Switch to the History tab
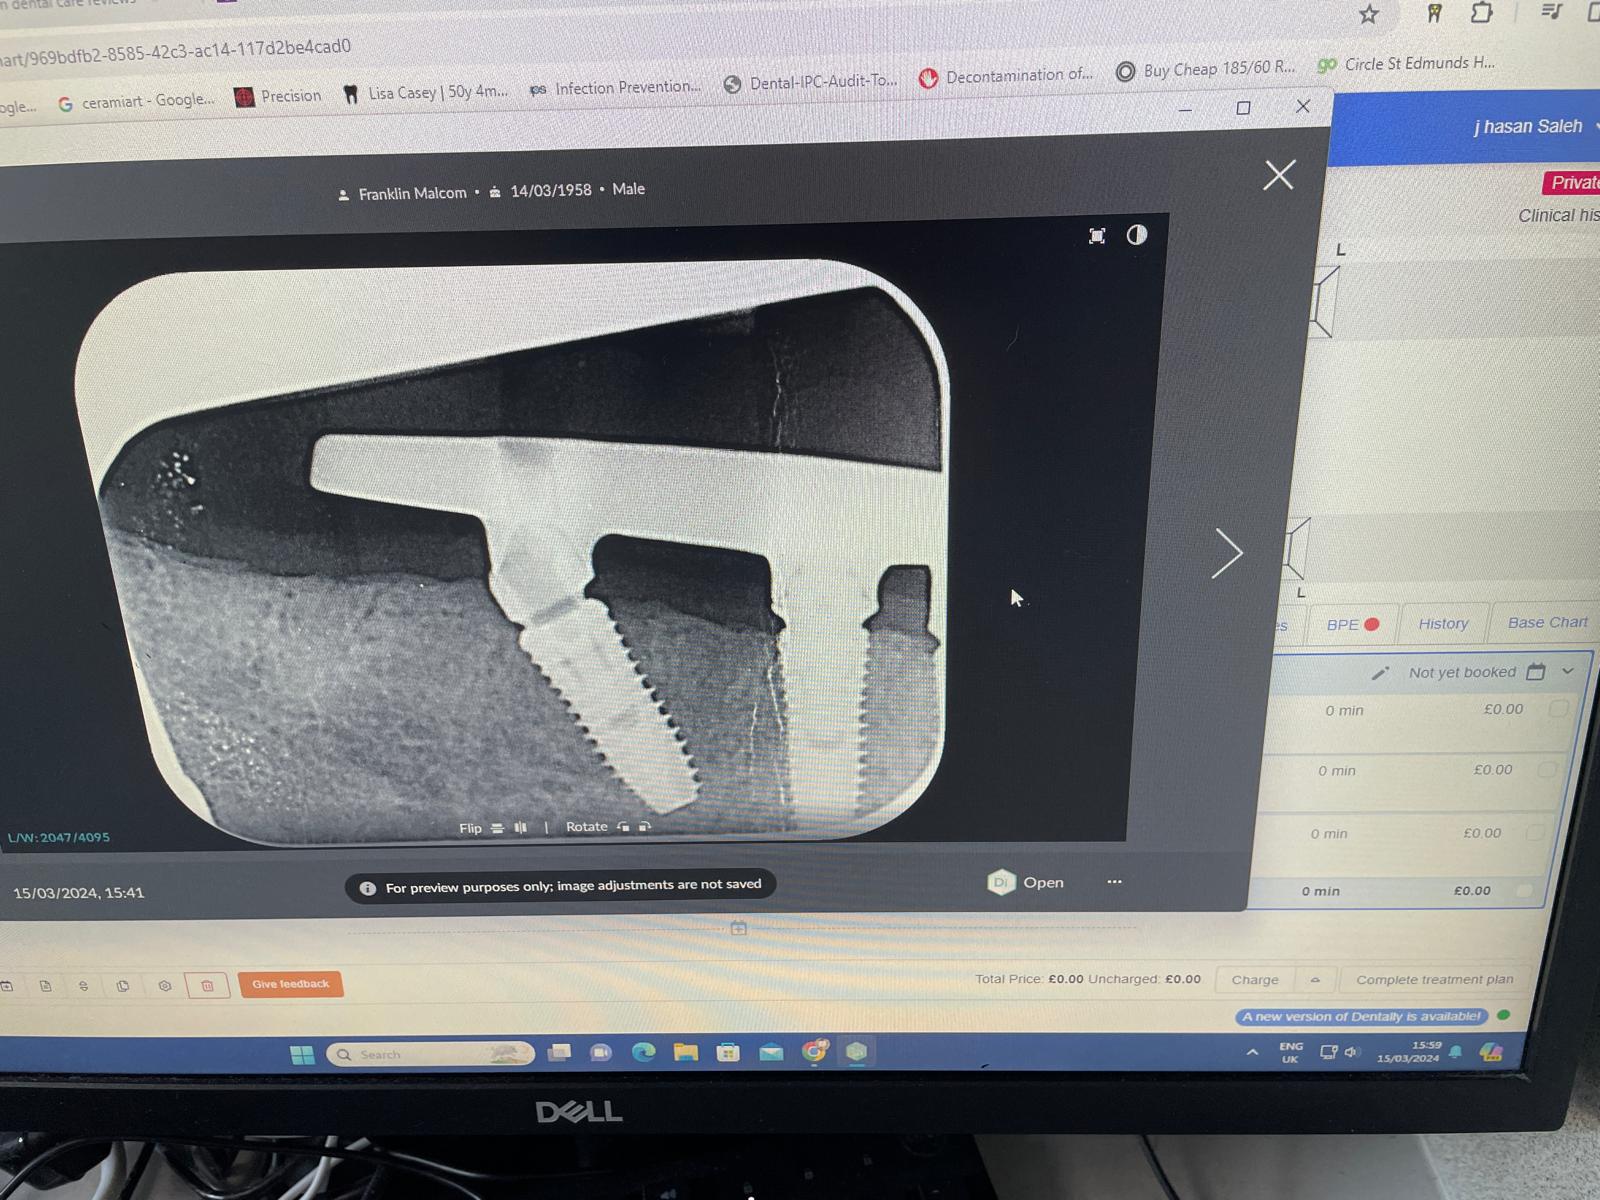The image size is (1600, 1200). click(1443, 624)
